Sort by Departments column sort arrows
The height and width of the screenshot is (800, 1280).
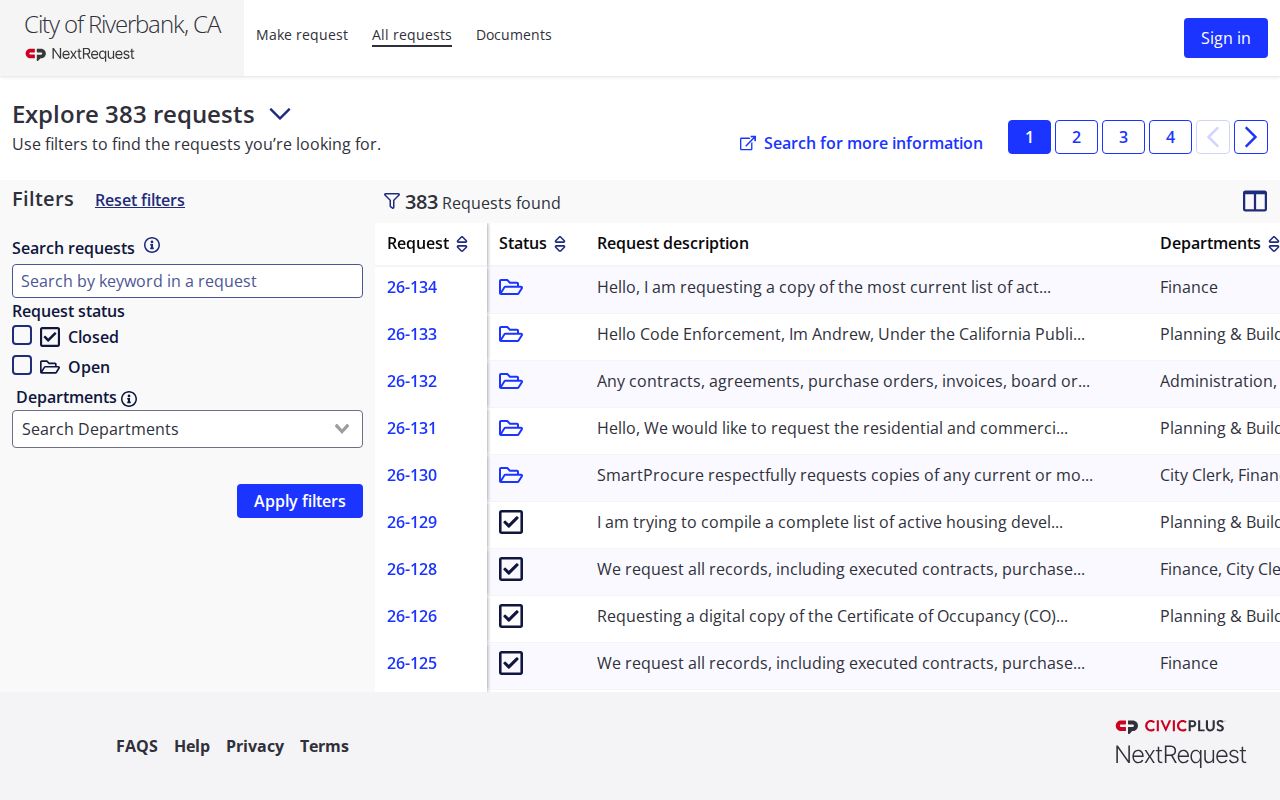pyautogui.click(x=1273, y=244)
